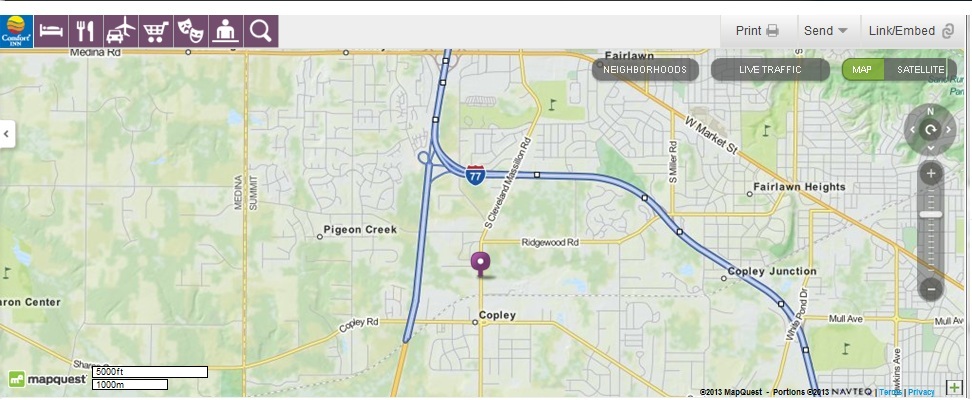The image size is (972, 400).
Task: Open transportation car and plane icon
Action: (x=121, y=32)
